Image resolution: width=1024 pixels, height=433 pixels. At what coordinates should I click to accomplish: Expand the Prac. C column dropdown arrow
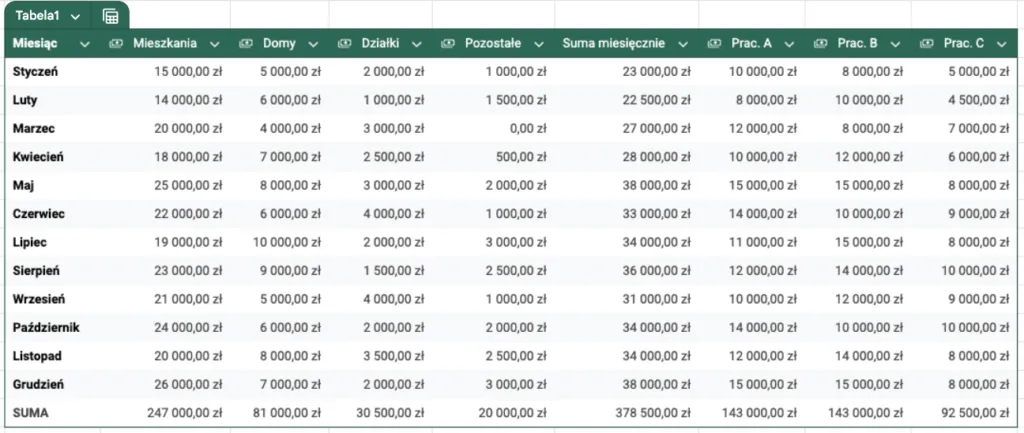(x=1001, y=44)
